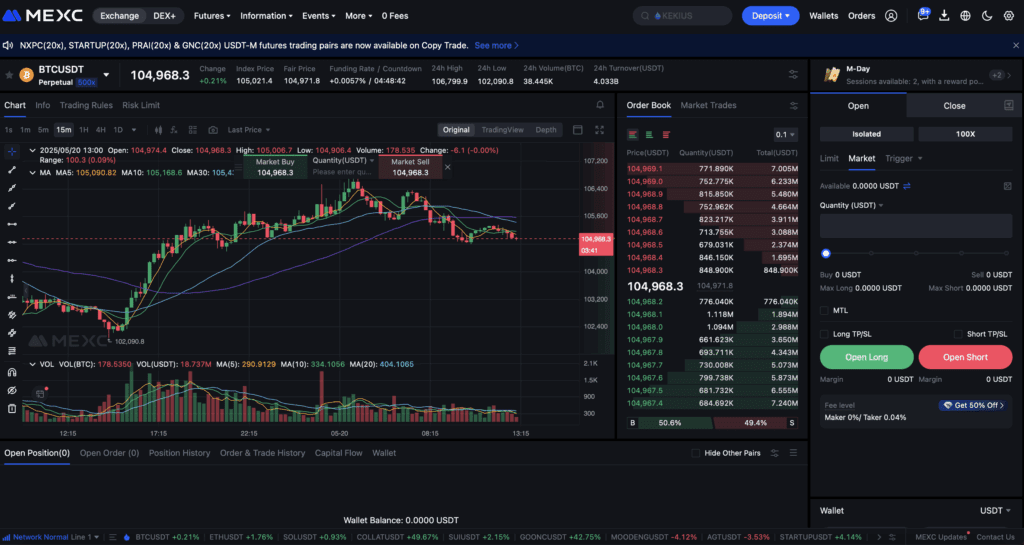Show asks-only order book view
The image size is (1024, 545).
[x=666, y=134]
